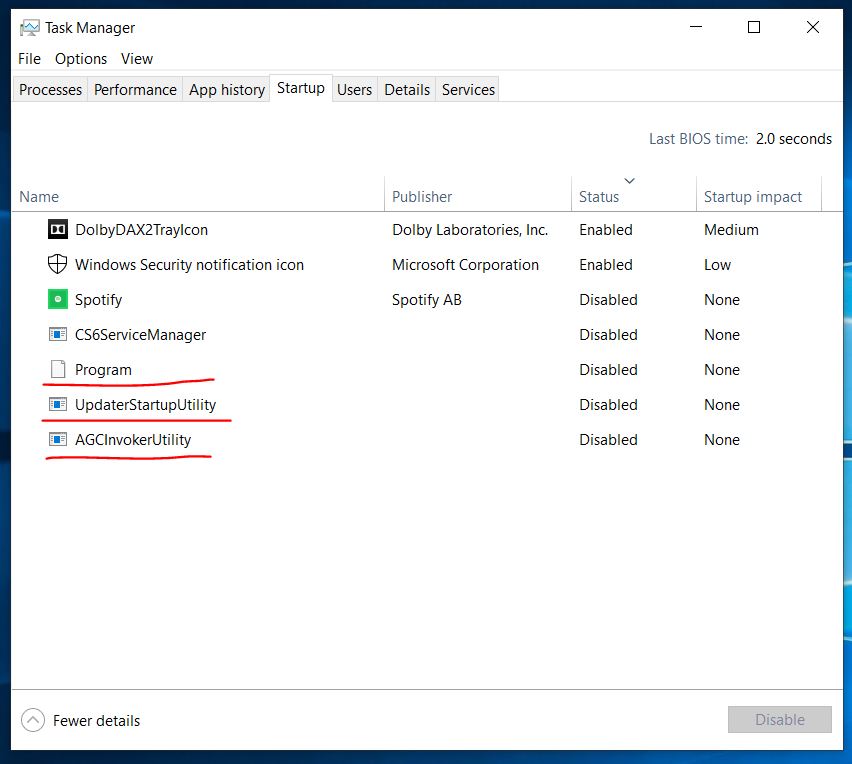852x764 pixels.
Task: Maximize the Task Manager window
Action: [x=754, y=27]
